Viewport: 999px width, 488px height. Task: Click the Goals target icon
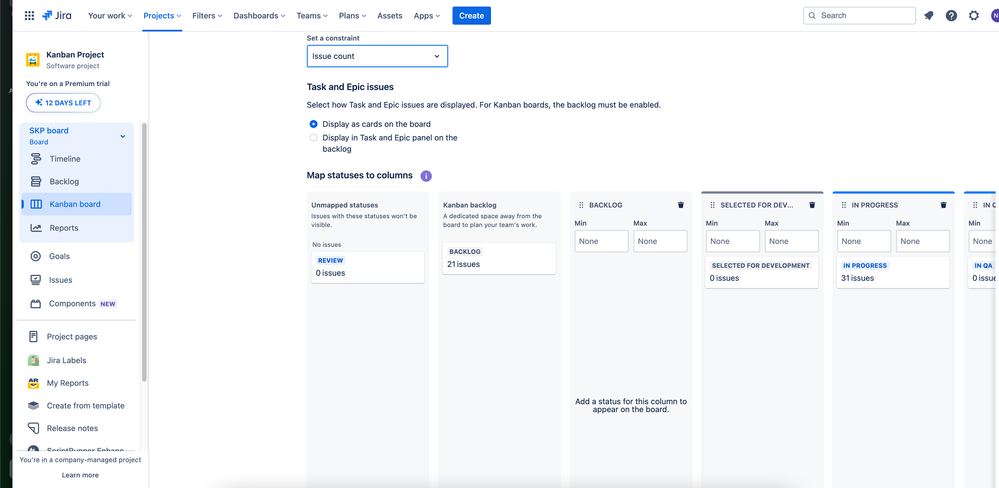click(x=36, y=256)
